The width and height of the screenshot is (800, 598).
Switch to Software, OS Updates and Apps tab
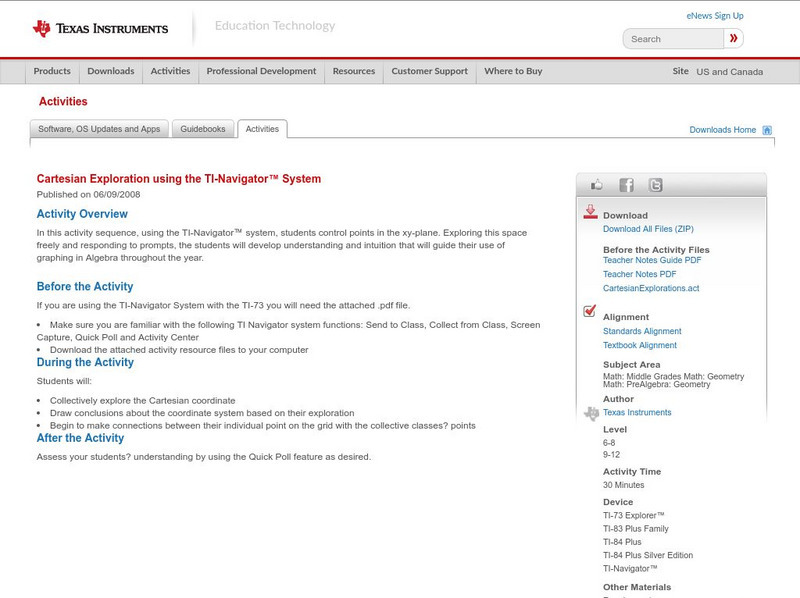pos(99,129)
